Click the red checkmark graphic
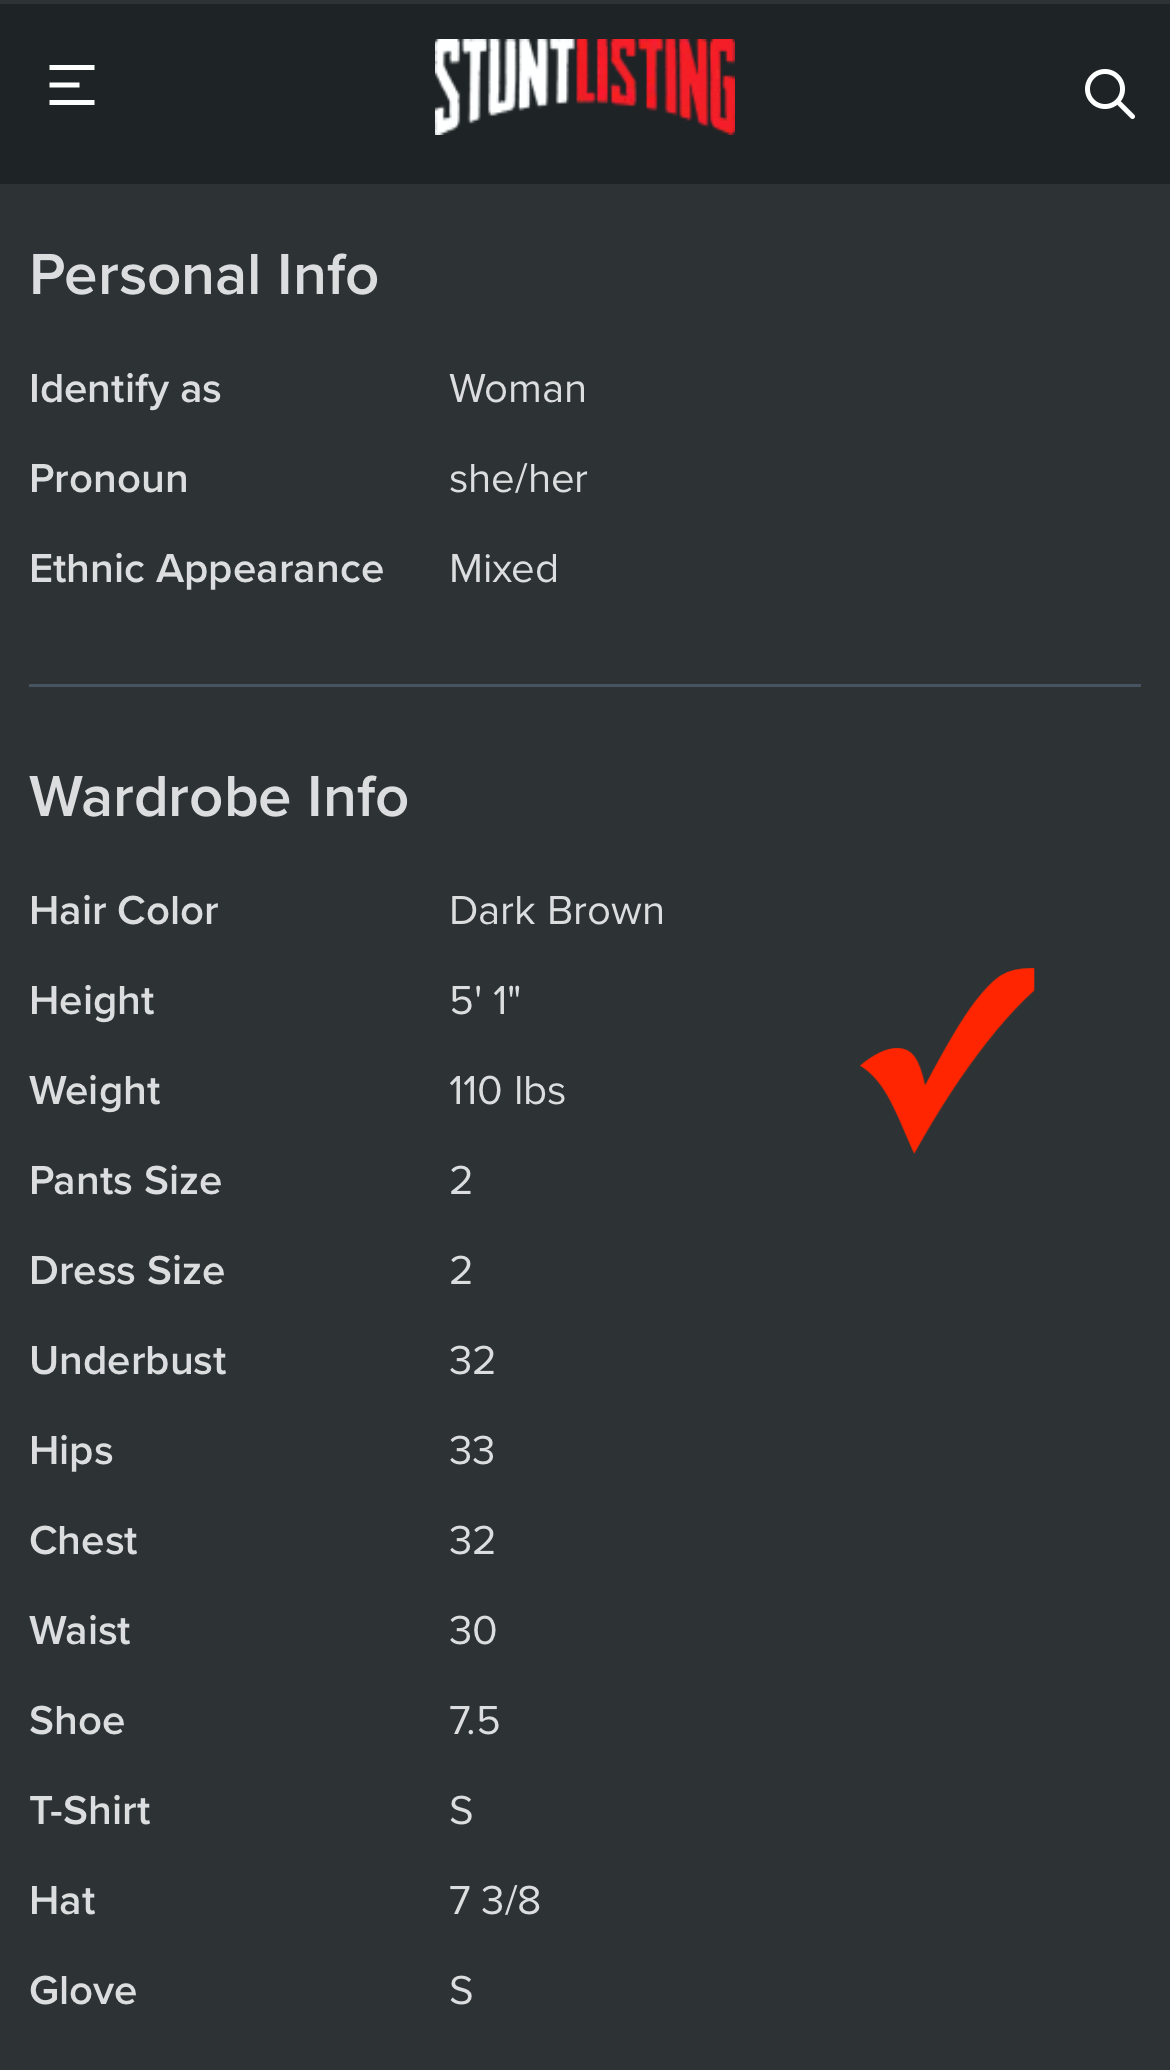Viewport: 1170px width, 2070px height. 947,1059
